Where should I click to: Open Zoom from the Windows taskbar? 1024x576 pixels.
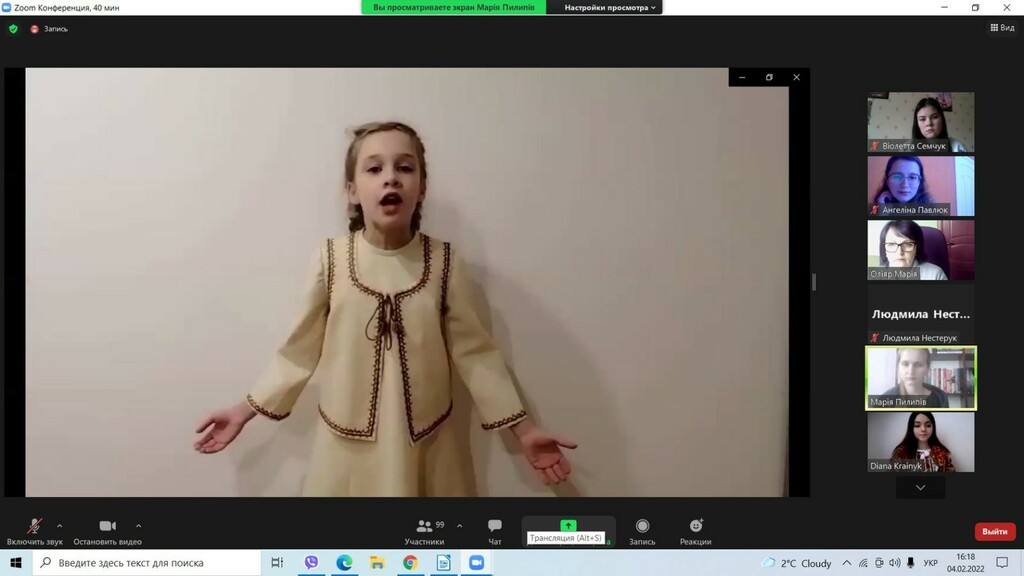pos(476,563)
